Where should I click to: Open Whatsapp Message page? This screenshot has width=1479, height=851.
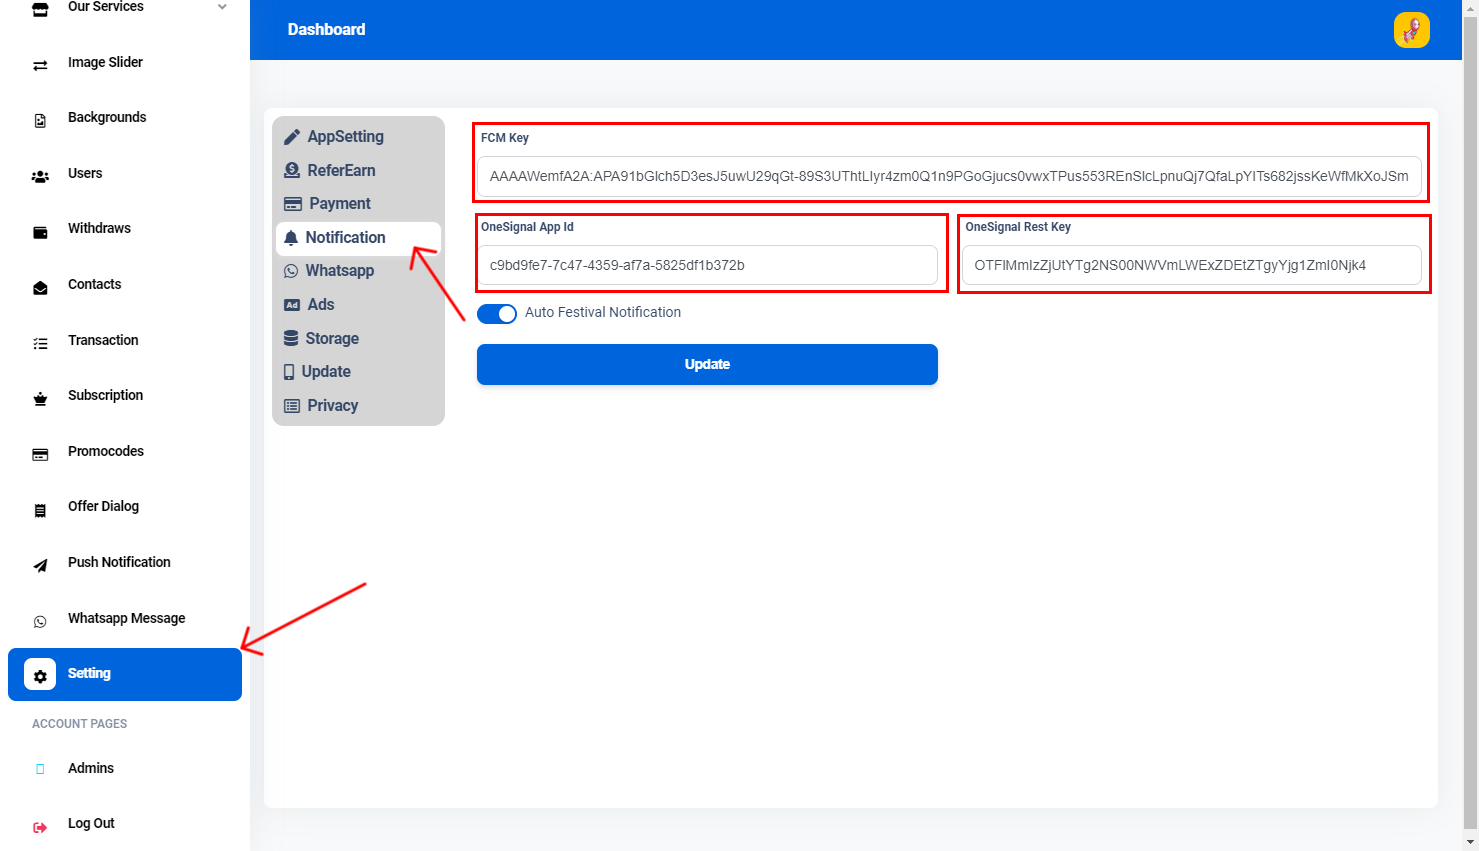coord(126,618)
